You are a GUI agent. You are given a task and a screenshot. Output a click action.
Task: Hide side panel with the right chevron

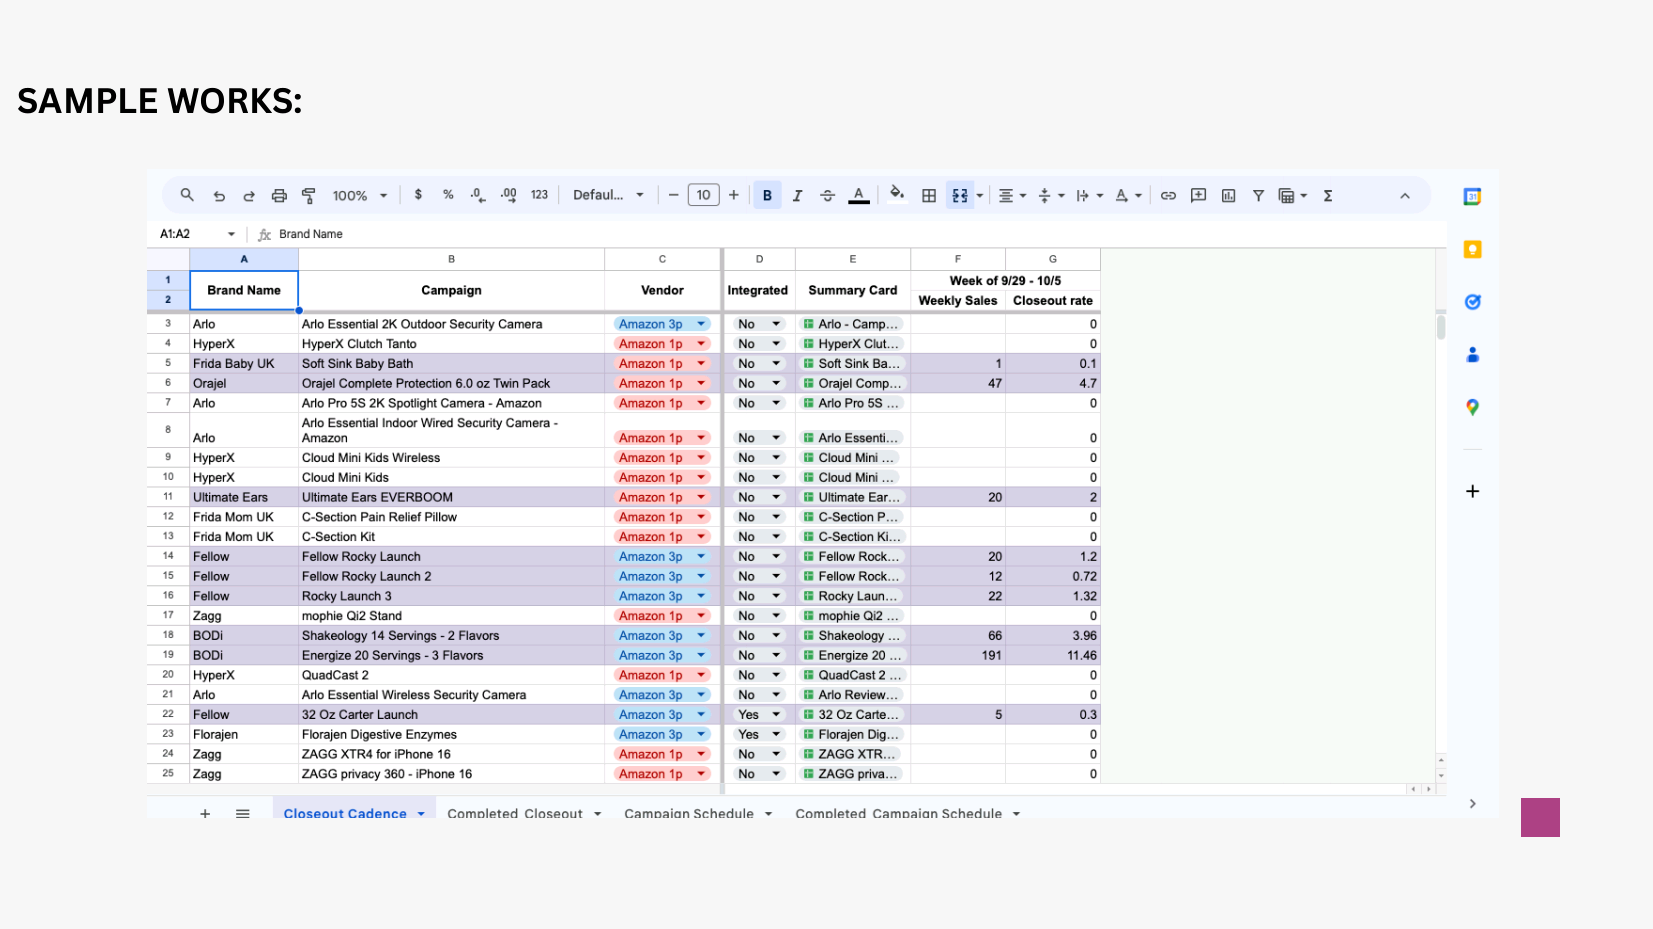tap(1472, 803)
